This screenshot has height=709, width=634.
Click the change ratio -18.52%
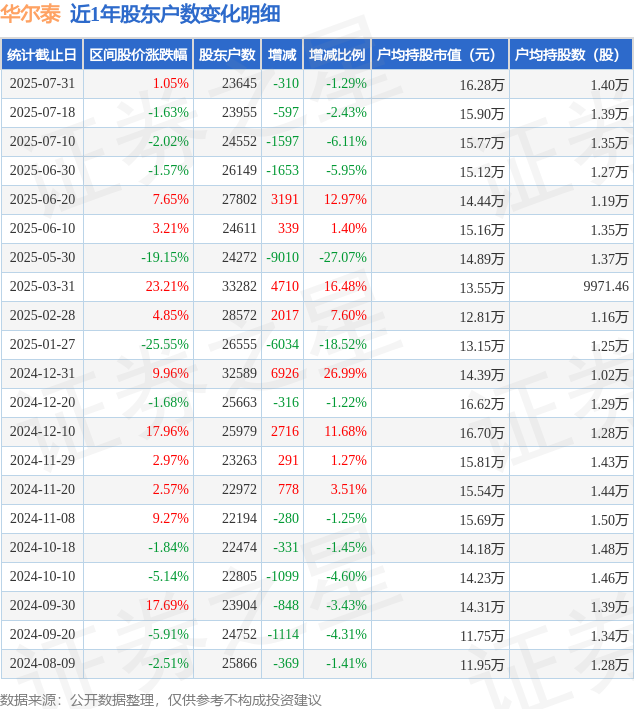tap(343, 344)
